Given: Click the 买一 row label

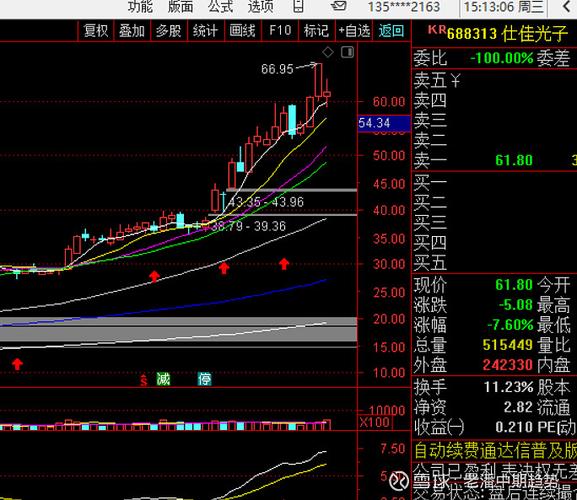Looking at the screenshot, I should pyautogui.click(x=430, y=183).
